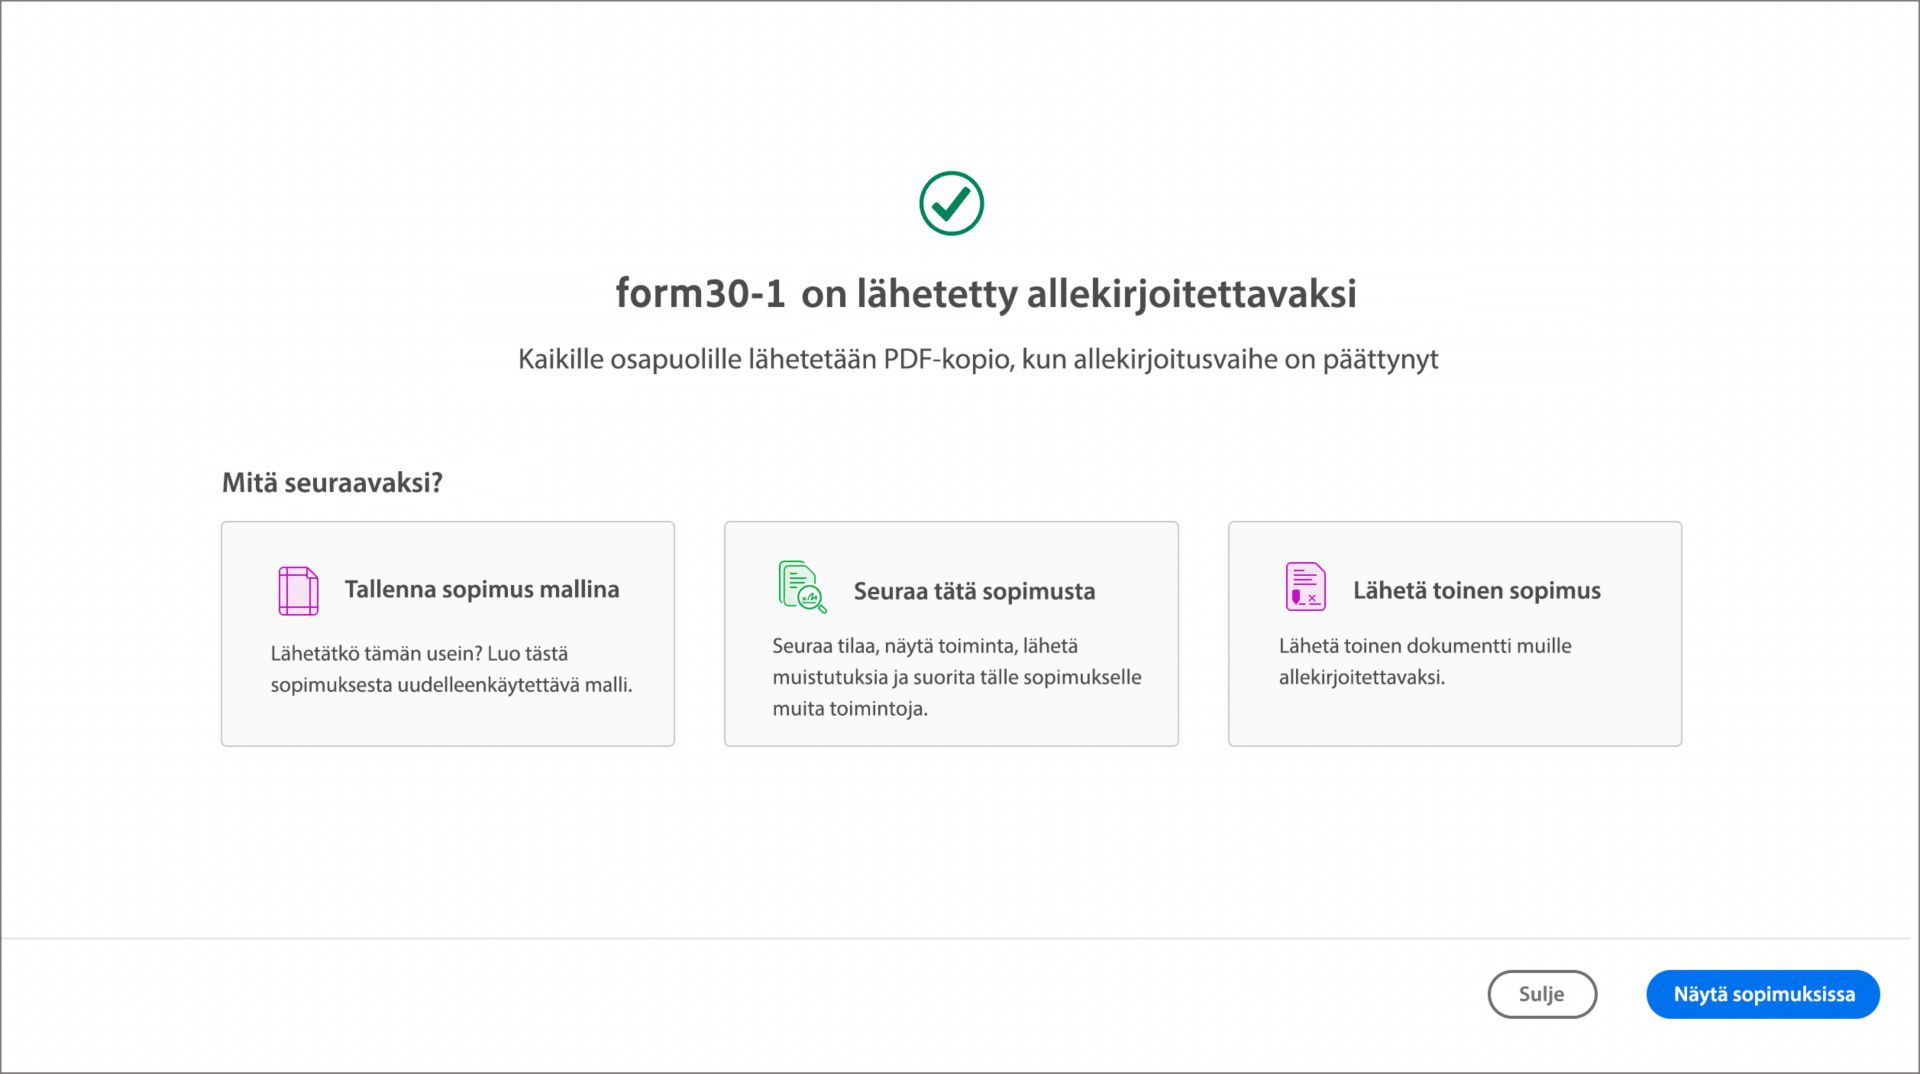Select the reusable template description text
This screenshot has height=1074, width=1920.
[x=452, y=669]
